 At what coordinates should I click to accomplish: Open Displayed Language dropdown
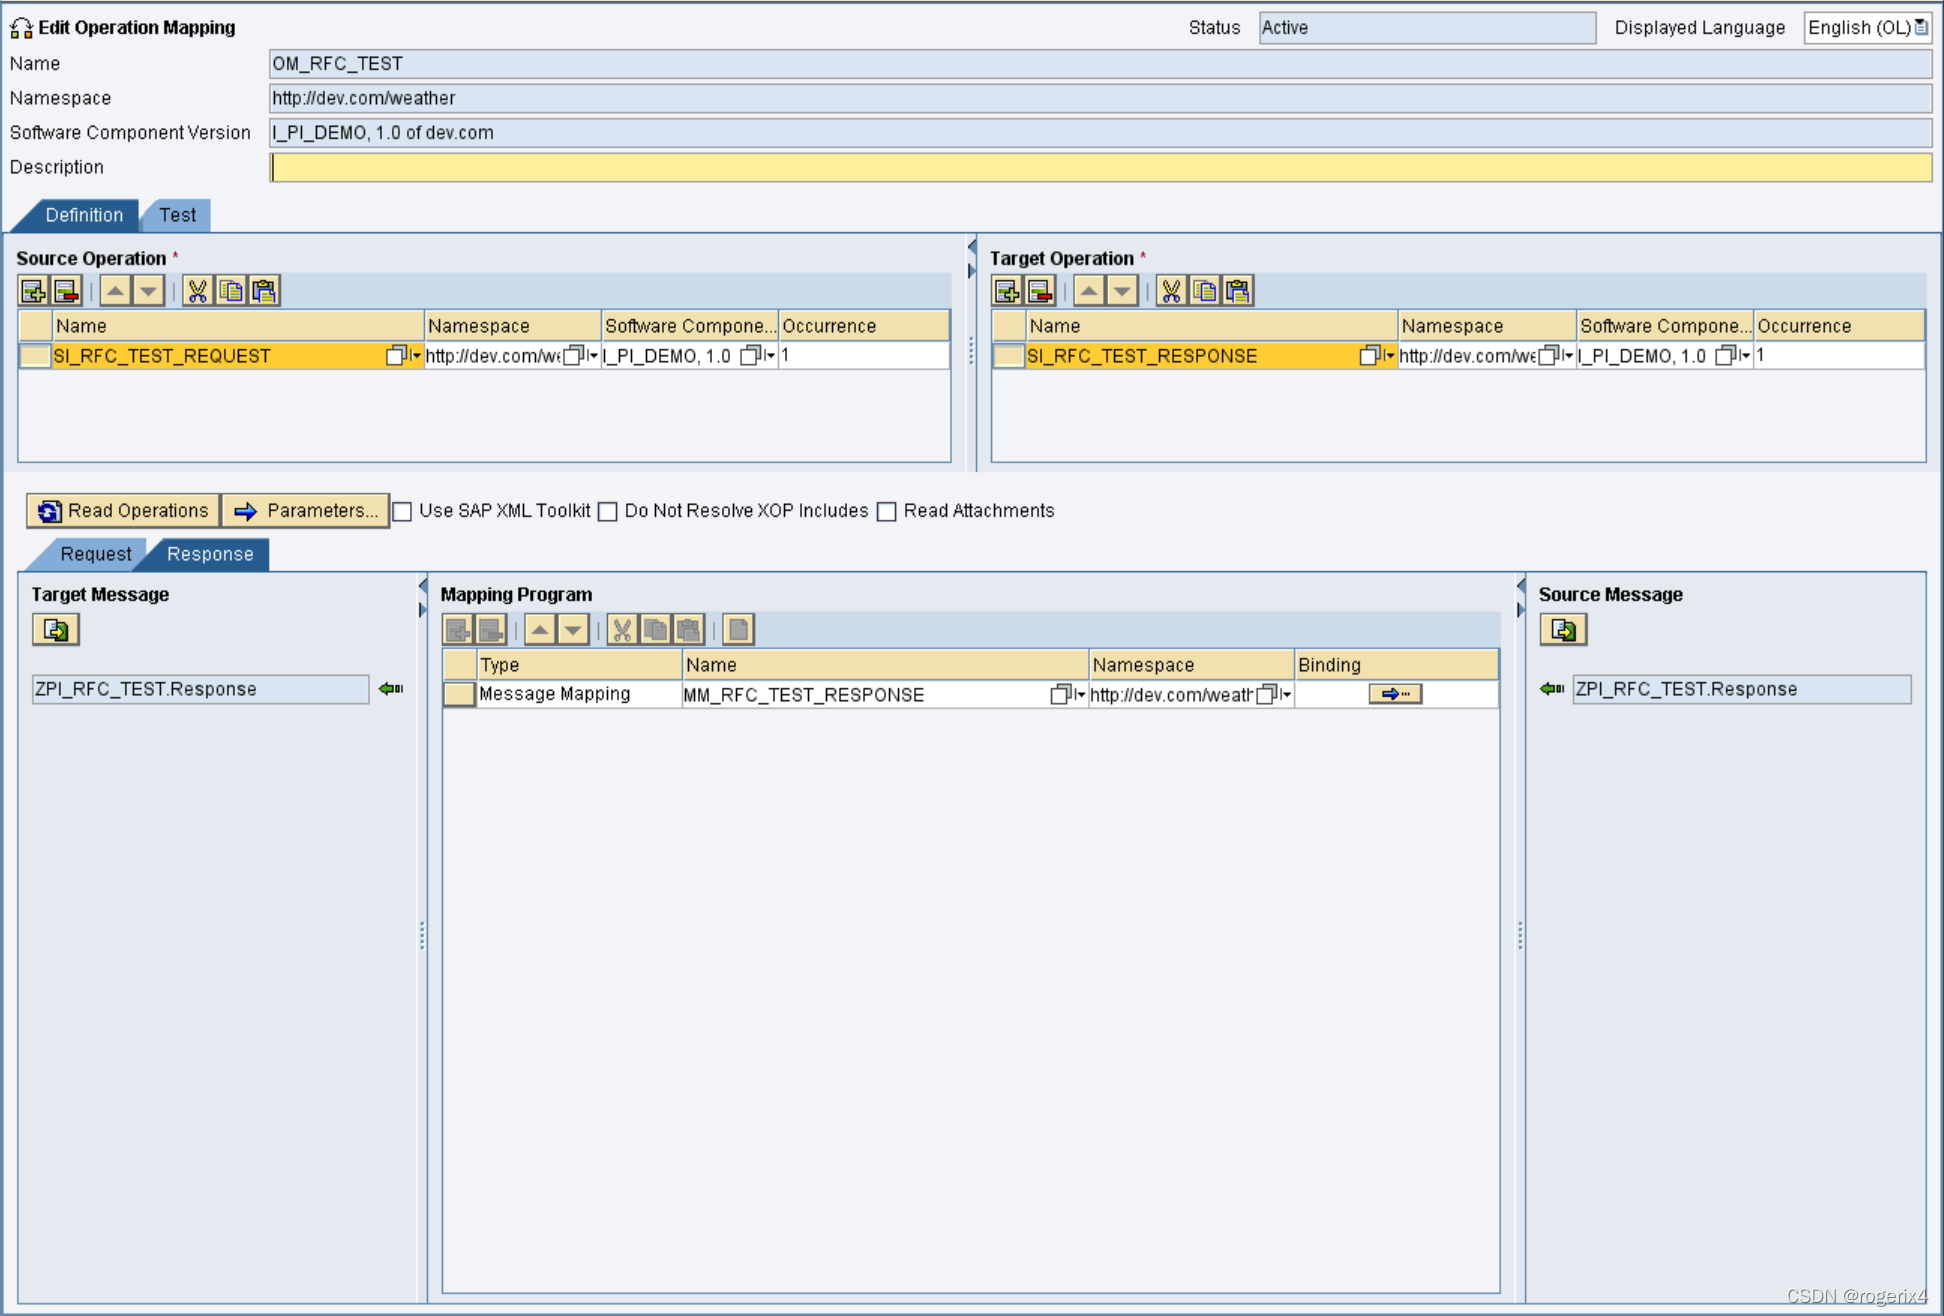coord(1920,28)
